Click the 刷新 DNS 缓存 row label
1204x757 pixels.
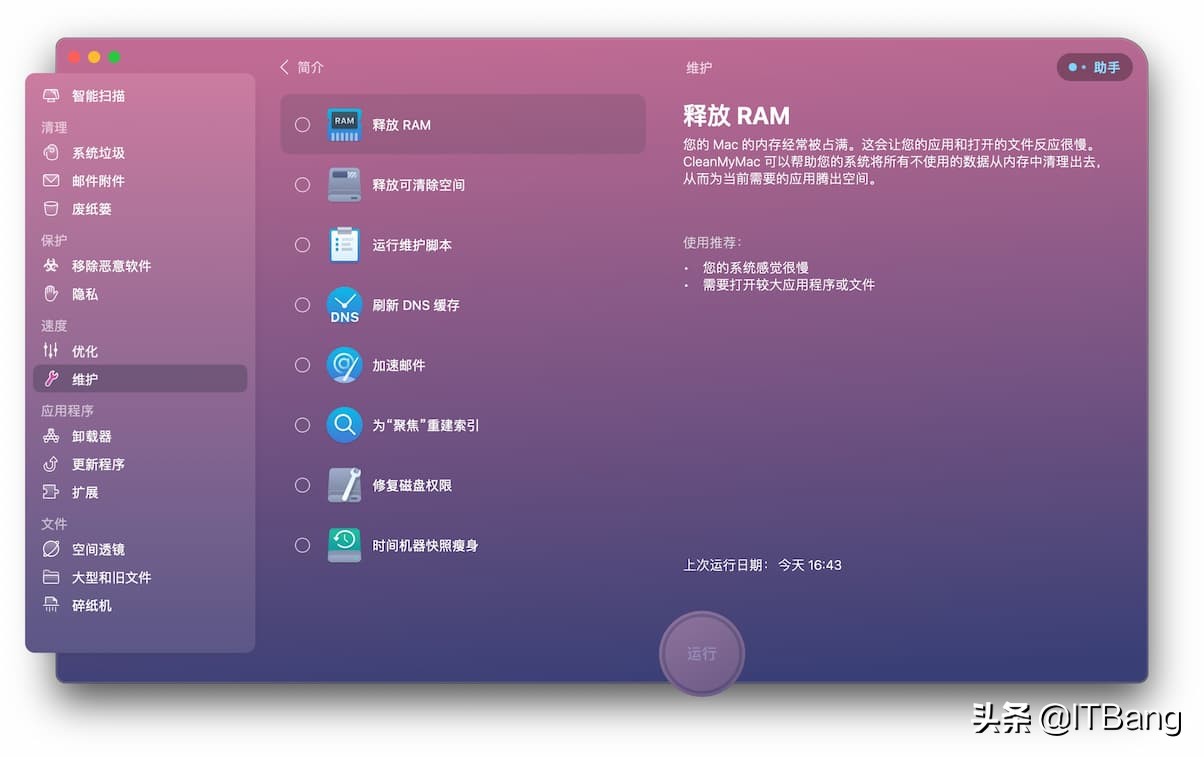tap(416, 305)
